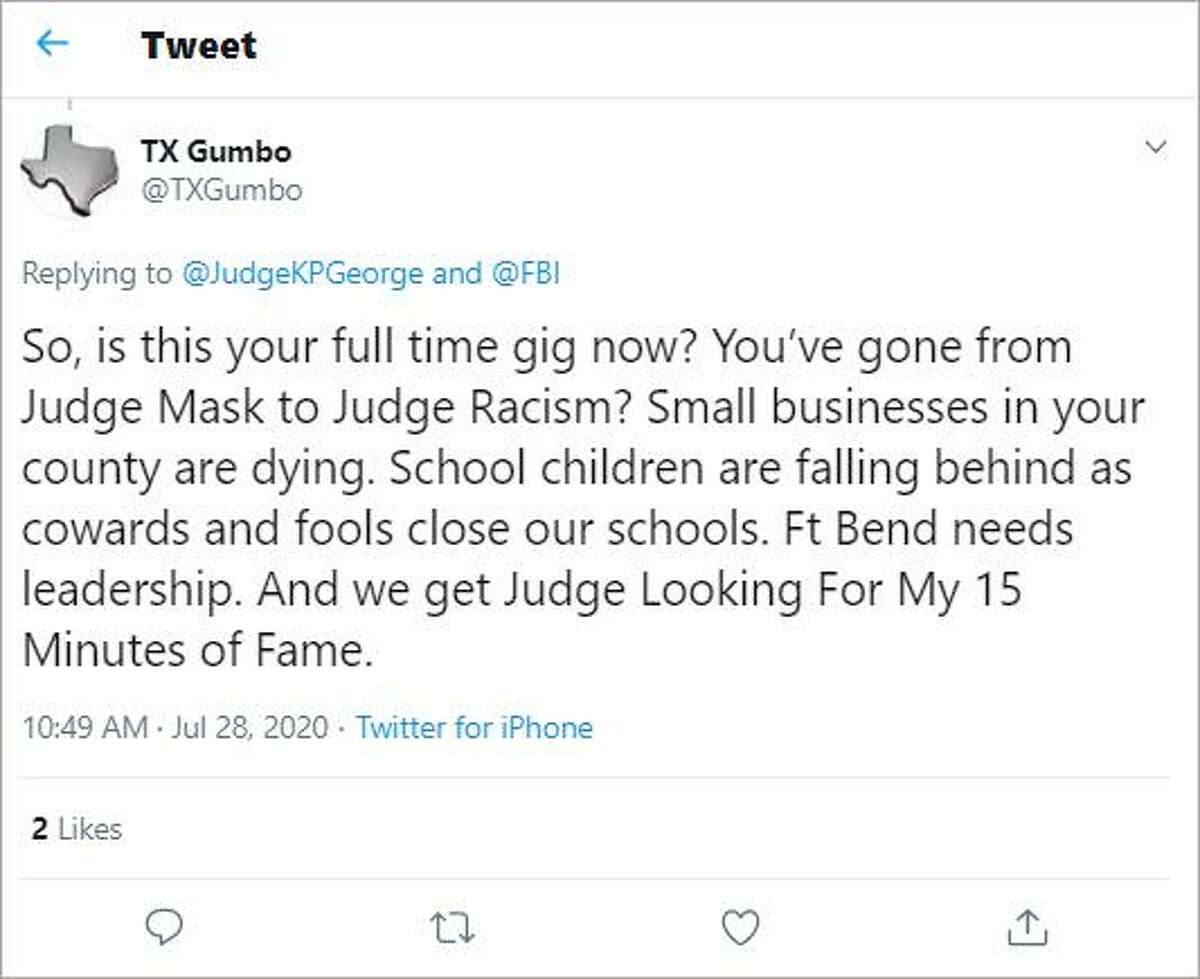View the 2 Likes list
1200x979 pixels.
(x=77, y=828)
